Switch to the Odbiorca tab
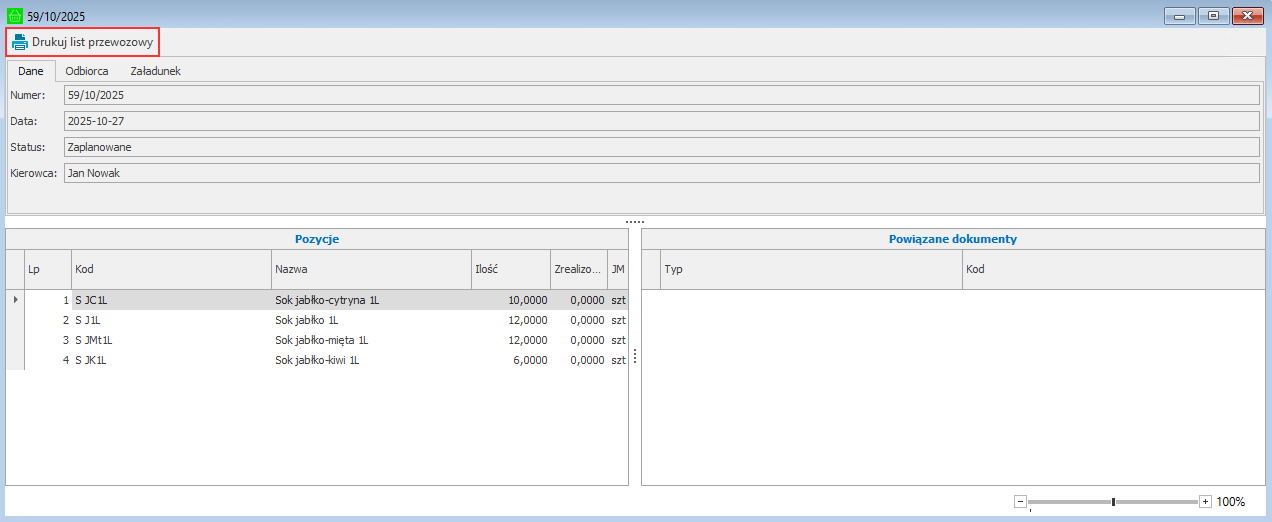Screen dimensions: 1272x522 click(87, 71)
